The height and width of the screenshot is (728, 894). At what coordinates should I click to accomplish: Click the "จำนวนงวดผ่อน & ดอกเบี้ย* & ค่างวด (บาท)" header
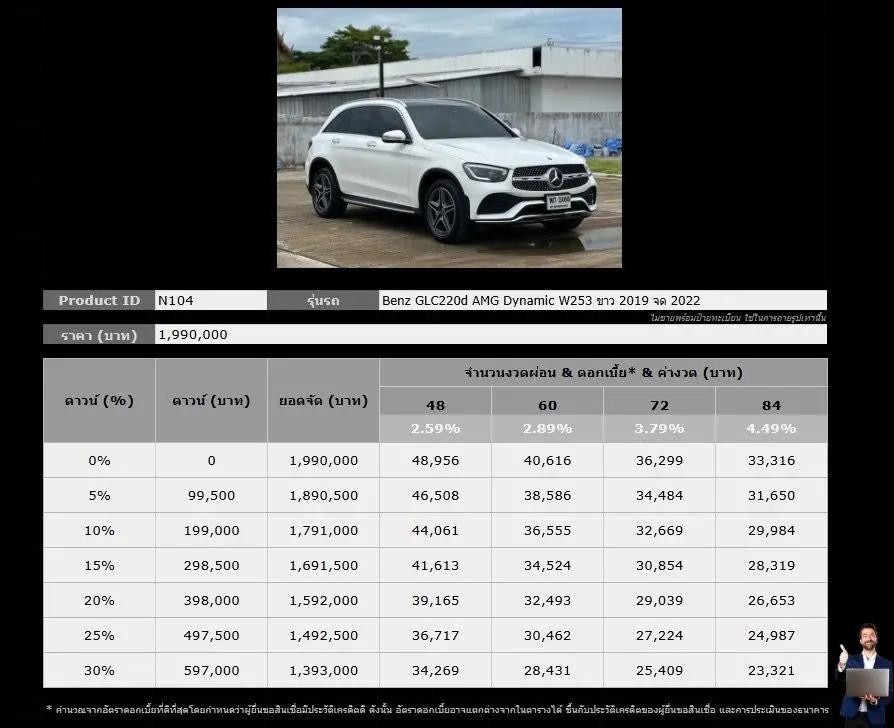603,373
